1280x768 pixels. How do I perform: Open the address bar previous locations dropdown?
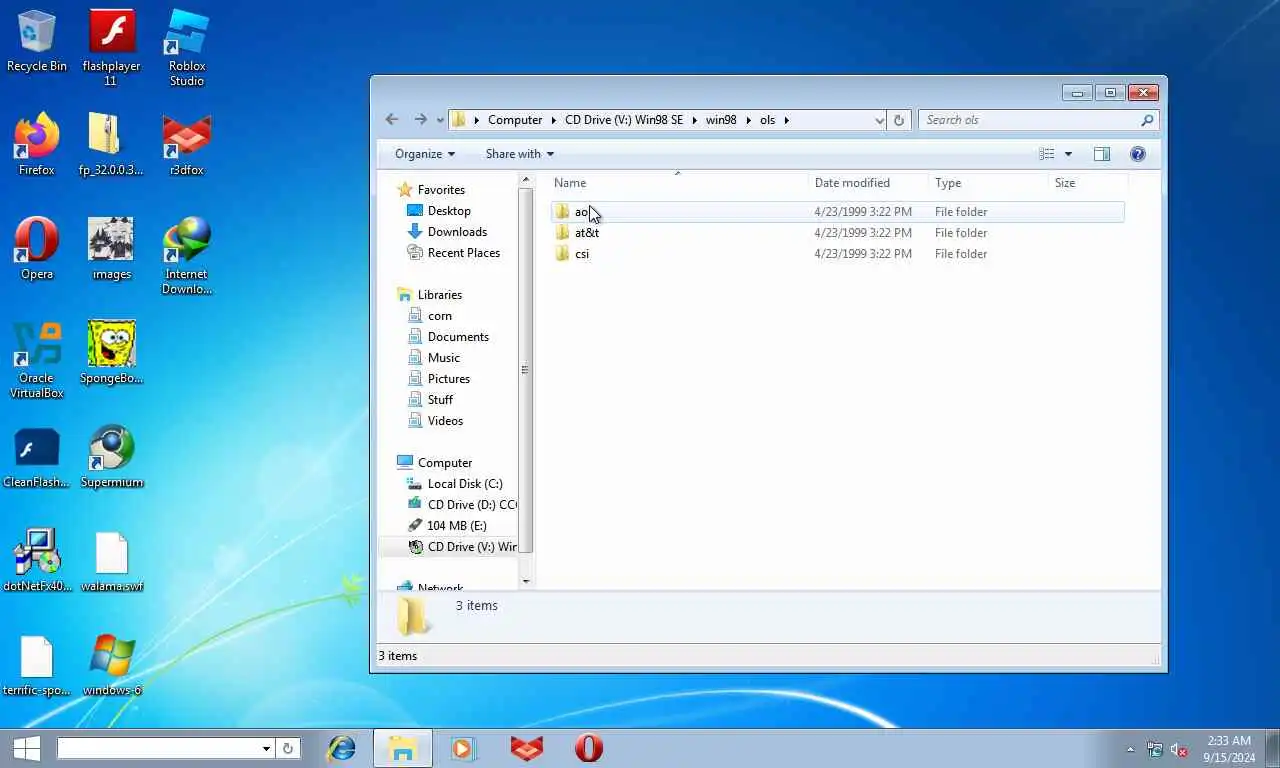[x=879, y=120]
